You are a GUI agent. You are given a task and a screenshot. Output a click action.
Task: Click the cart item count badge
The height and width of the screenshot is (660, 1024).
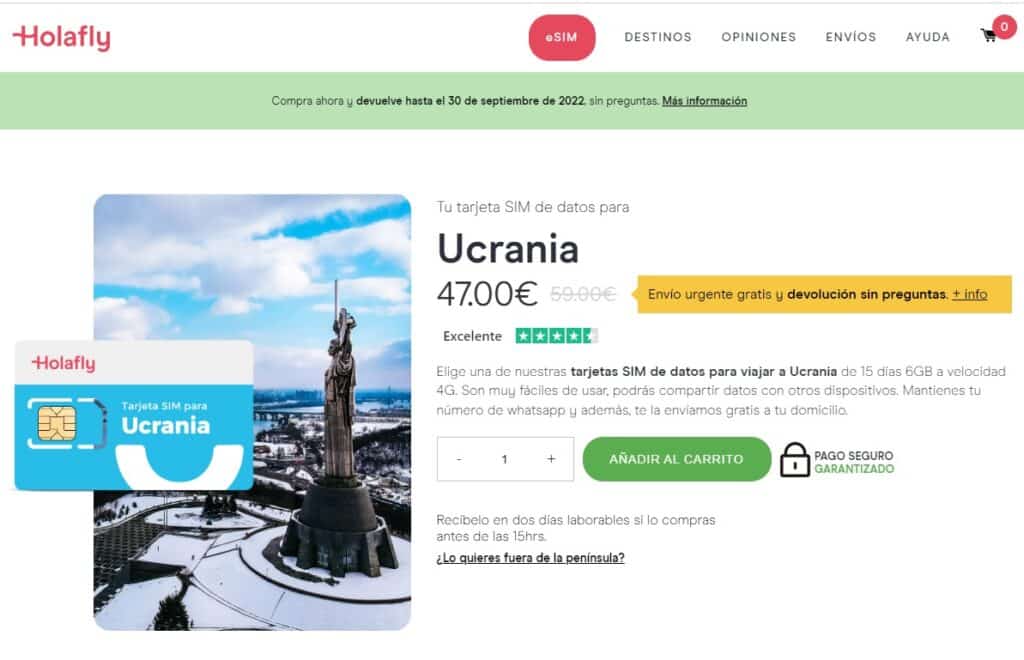click(x=1004, y=27)
